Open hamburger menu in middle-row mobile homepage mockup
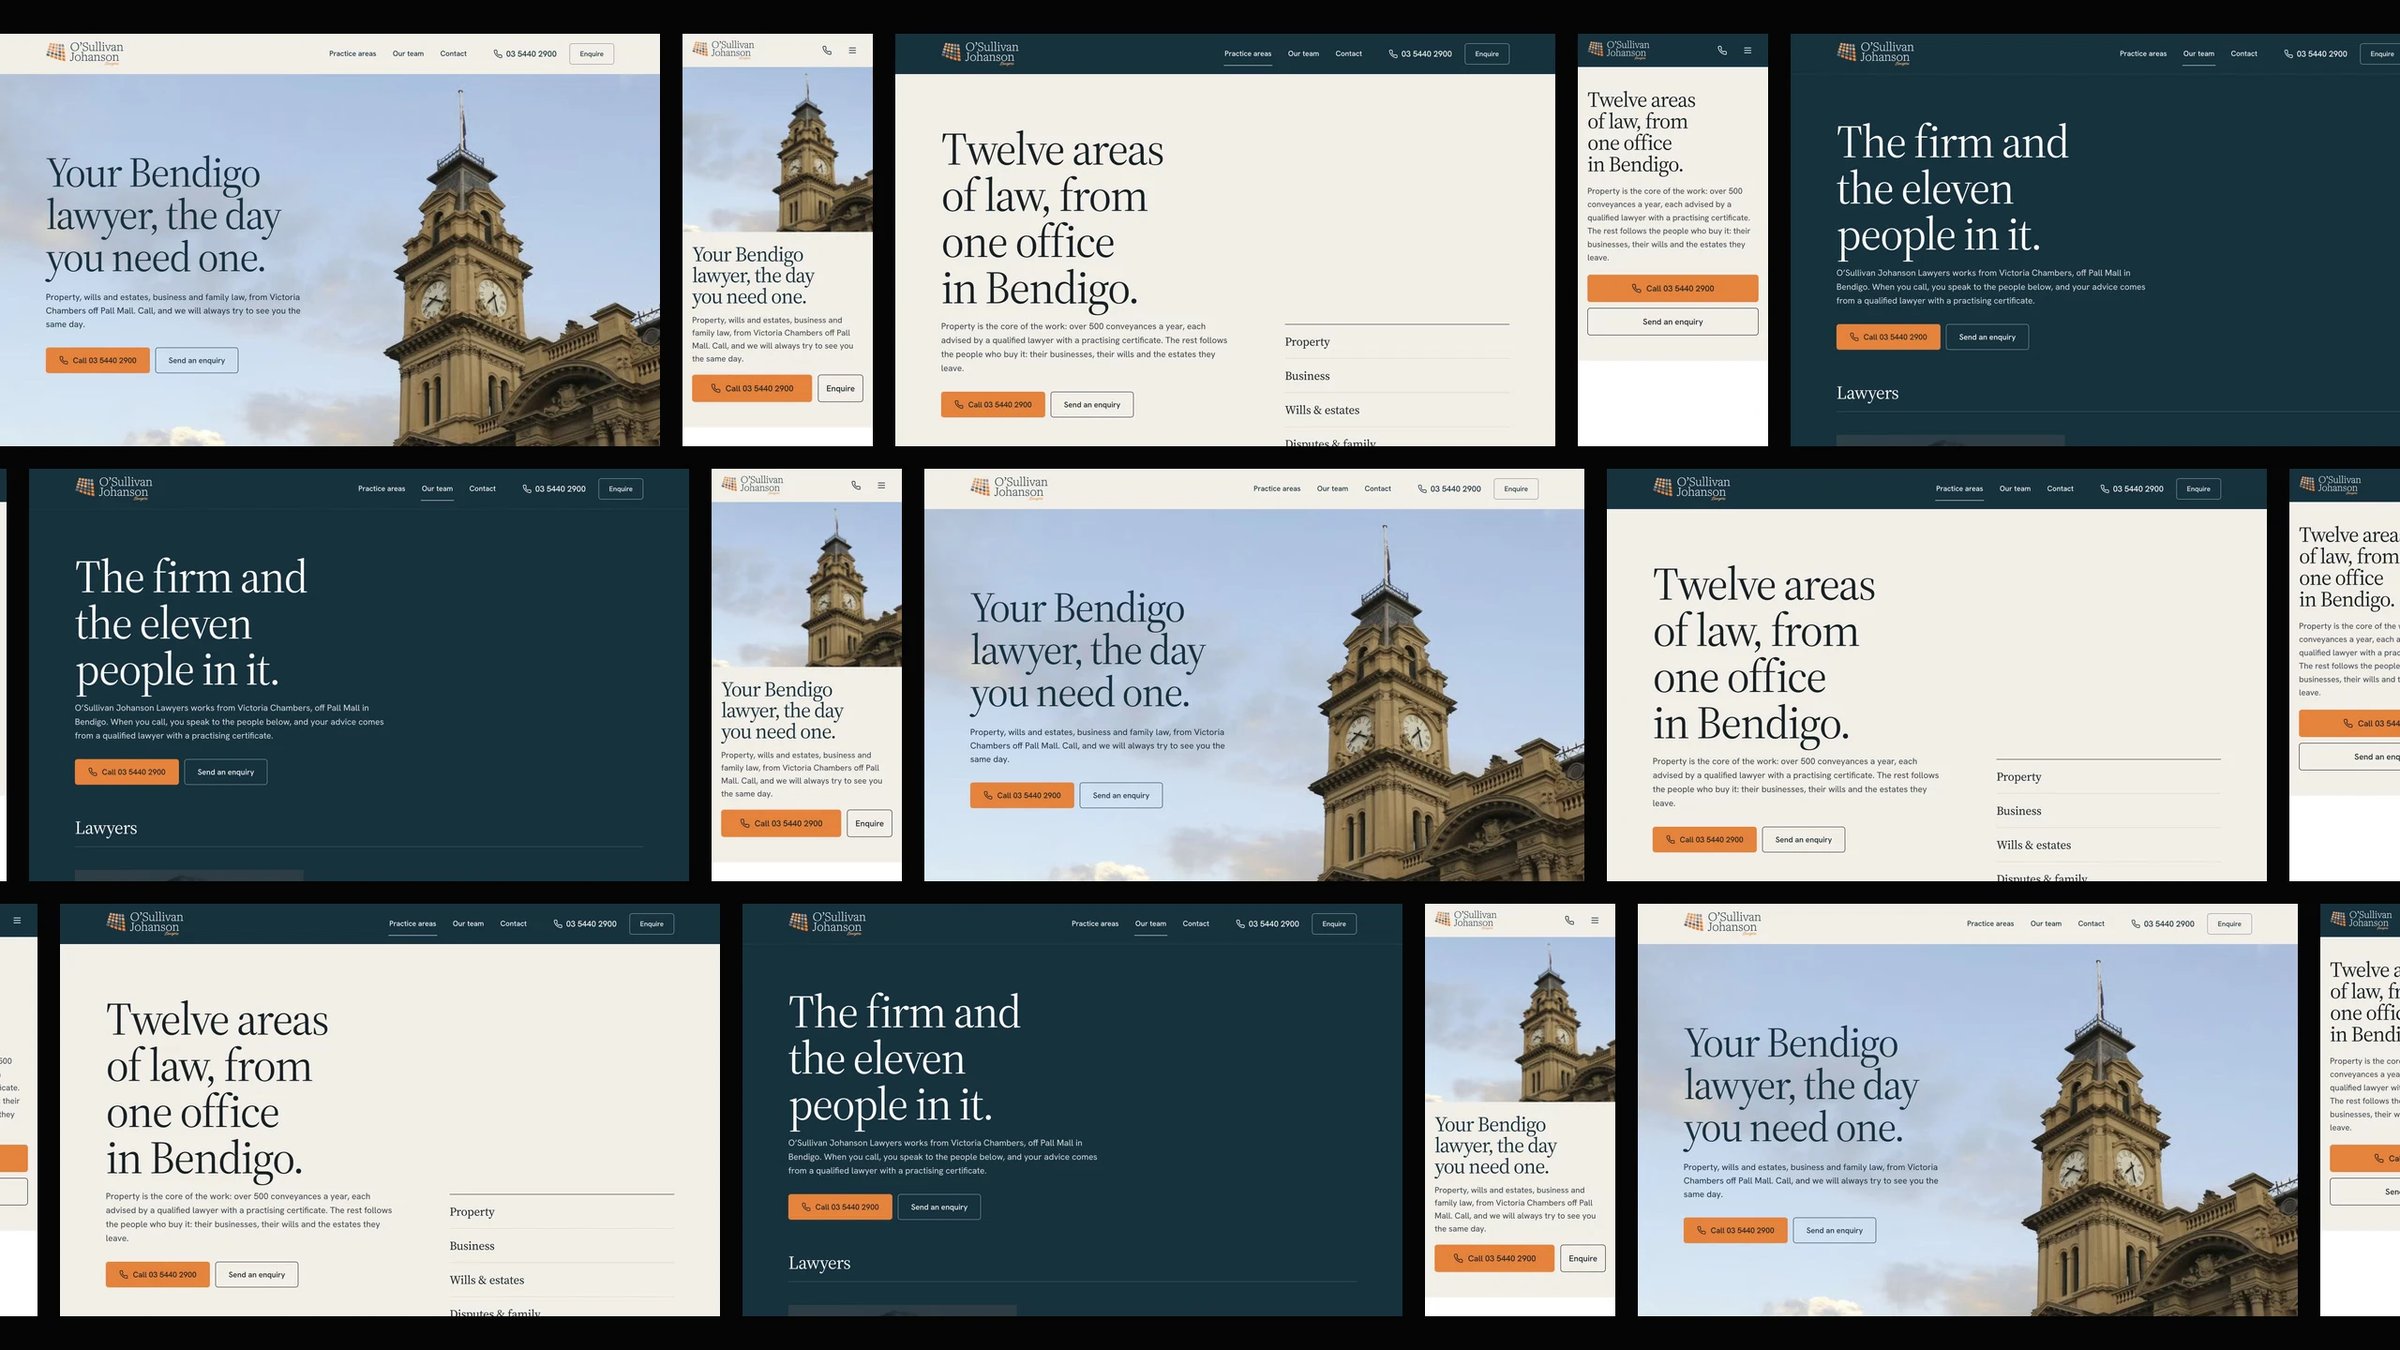 point(881,485)
